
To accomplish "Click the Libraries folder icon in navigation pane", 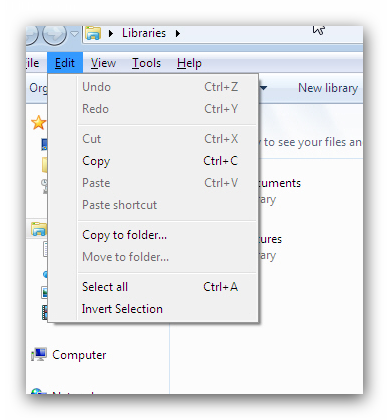I will click(x=39, y=229).
